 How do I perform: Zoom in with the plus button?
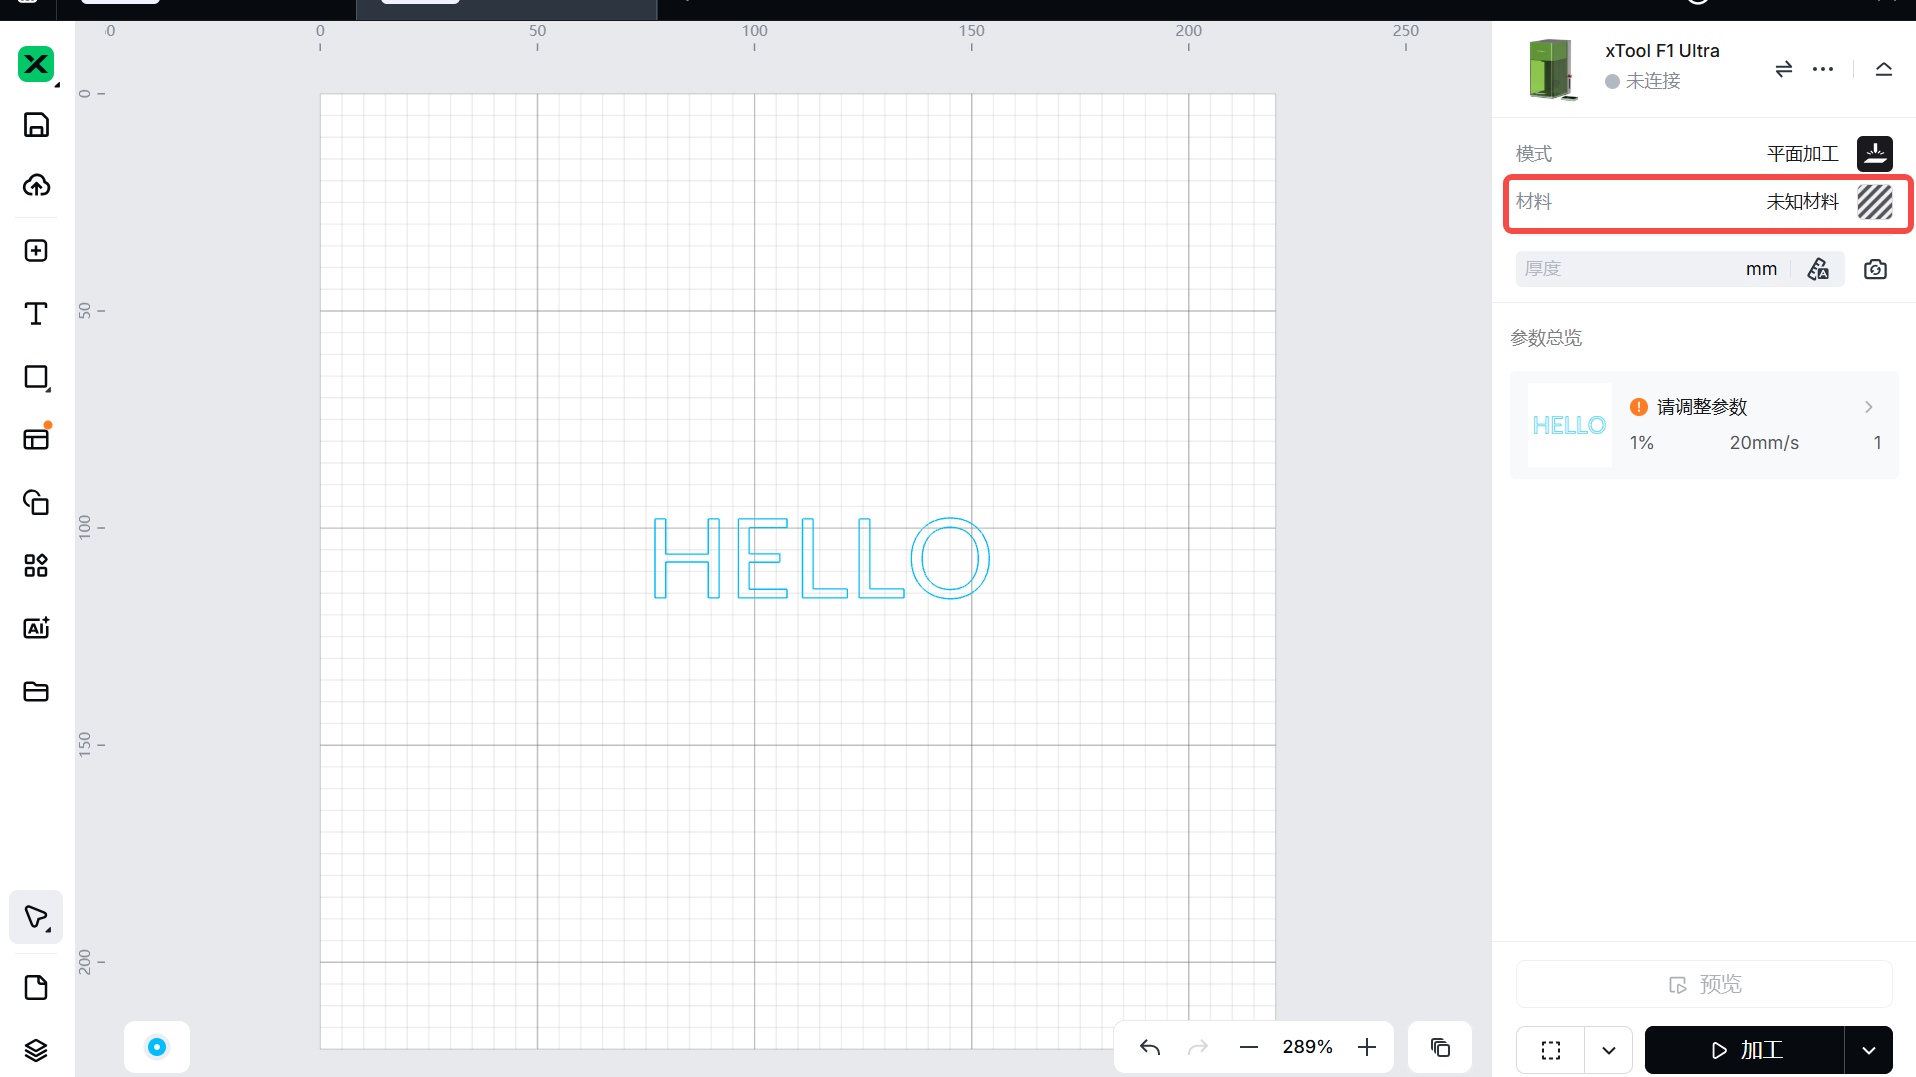(x=1367, y=1047)
